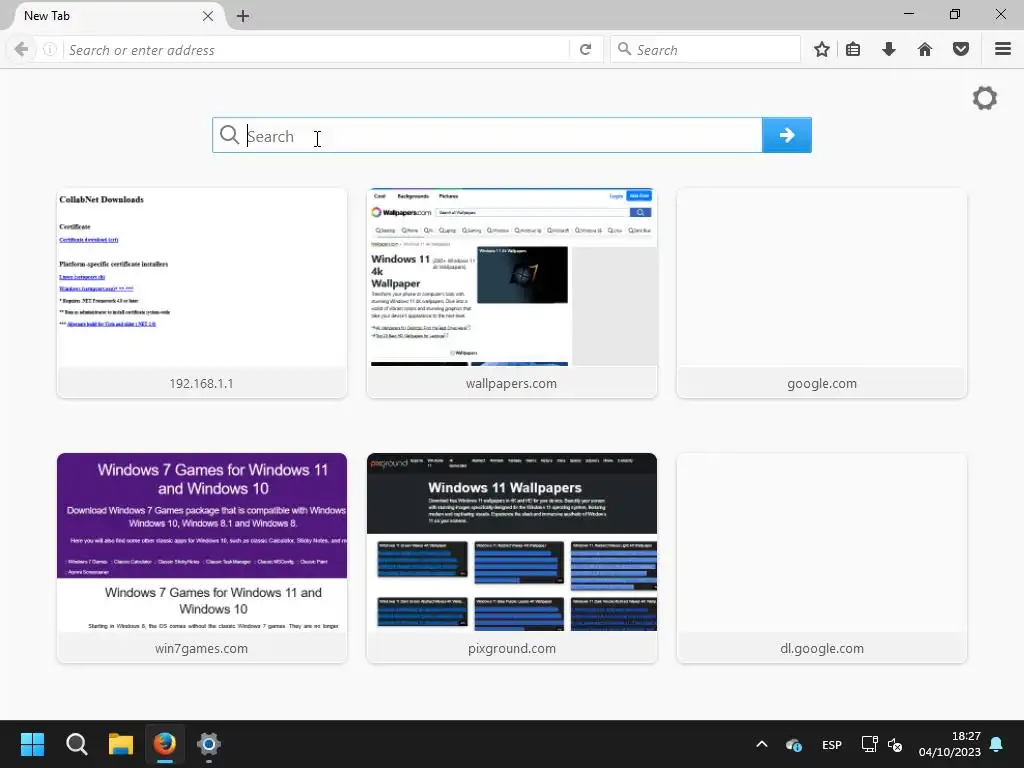Image resolution: width=1024 pixels, height=768 pixels.
Task: Go to the Firefox home page
Action: (925, 50)
